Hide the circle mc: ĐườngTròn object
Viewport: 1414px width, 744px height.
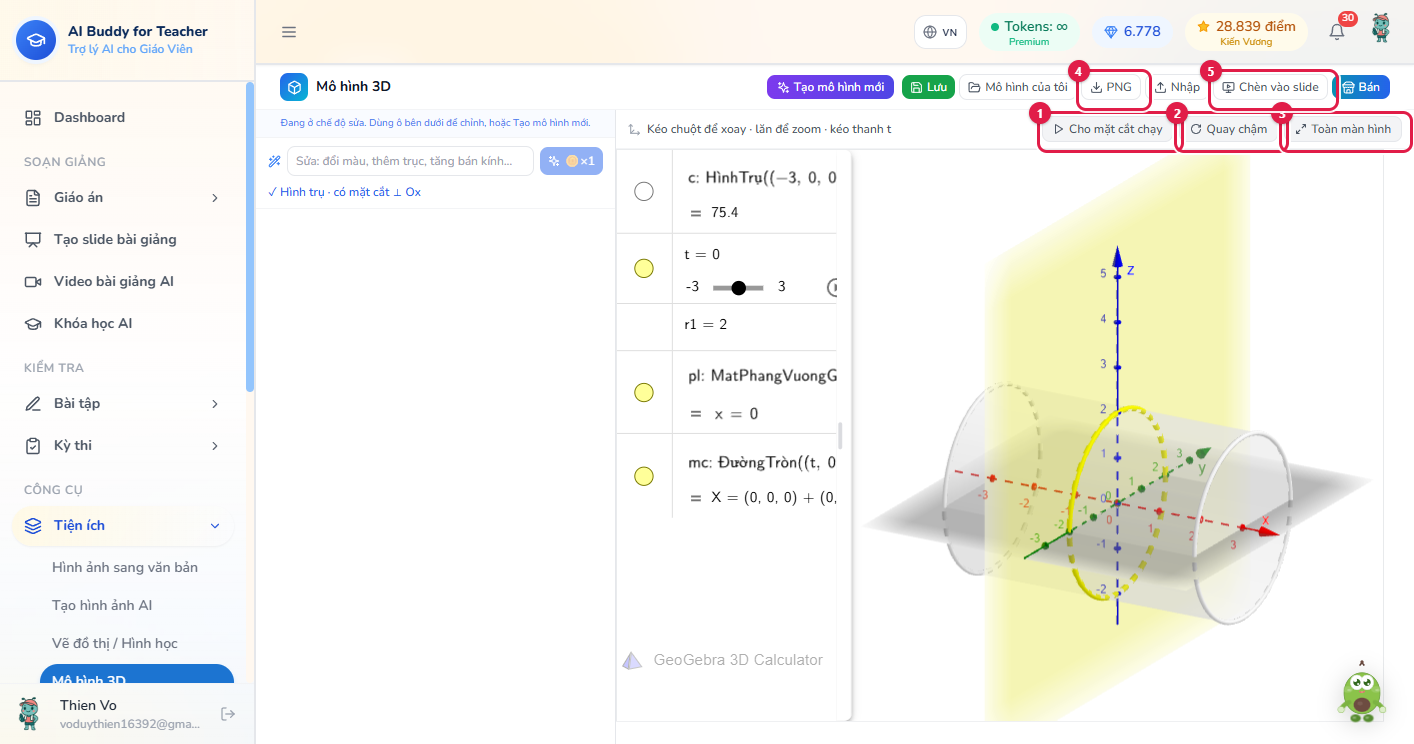coord(644,476)
